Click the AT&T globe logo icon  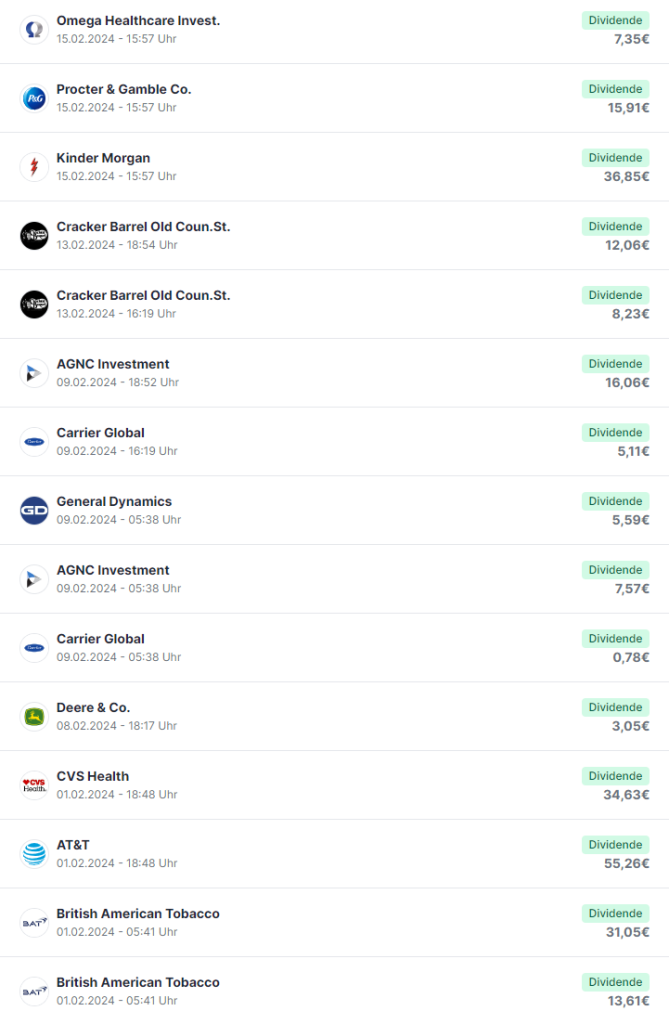coord(34,854)
